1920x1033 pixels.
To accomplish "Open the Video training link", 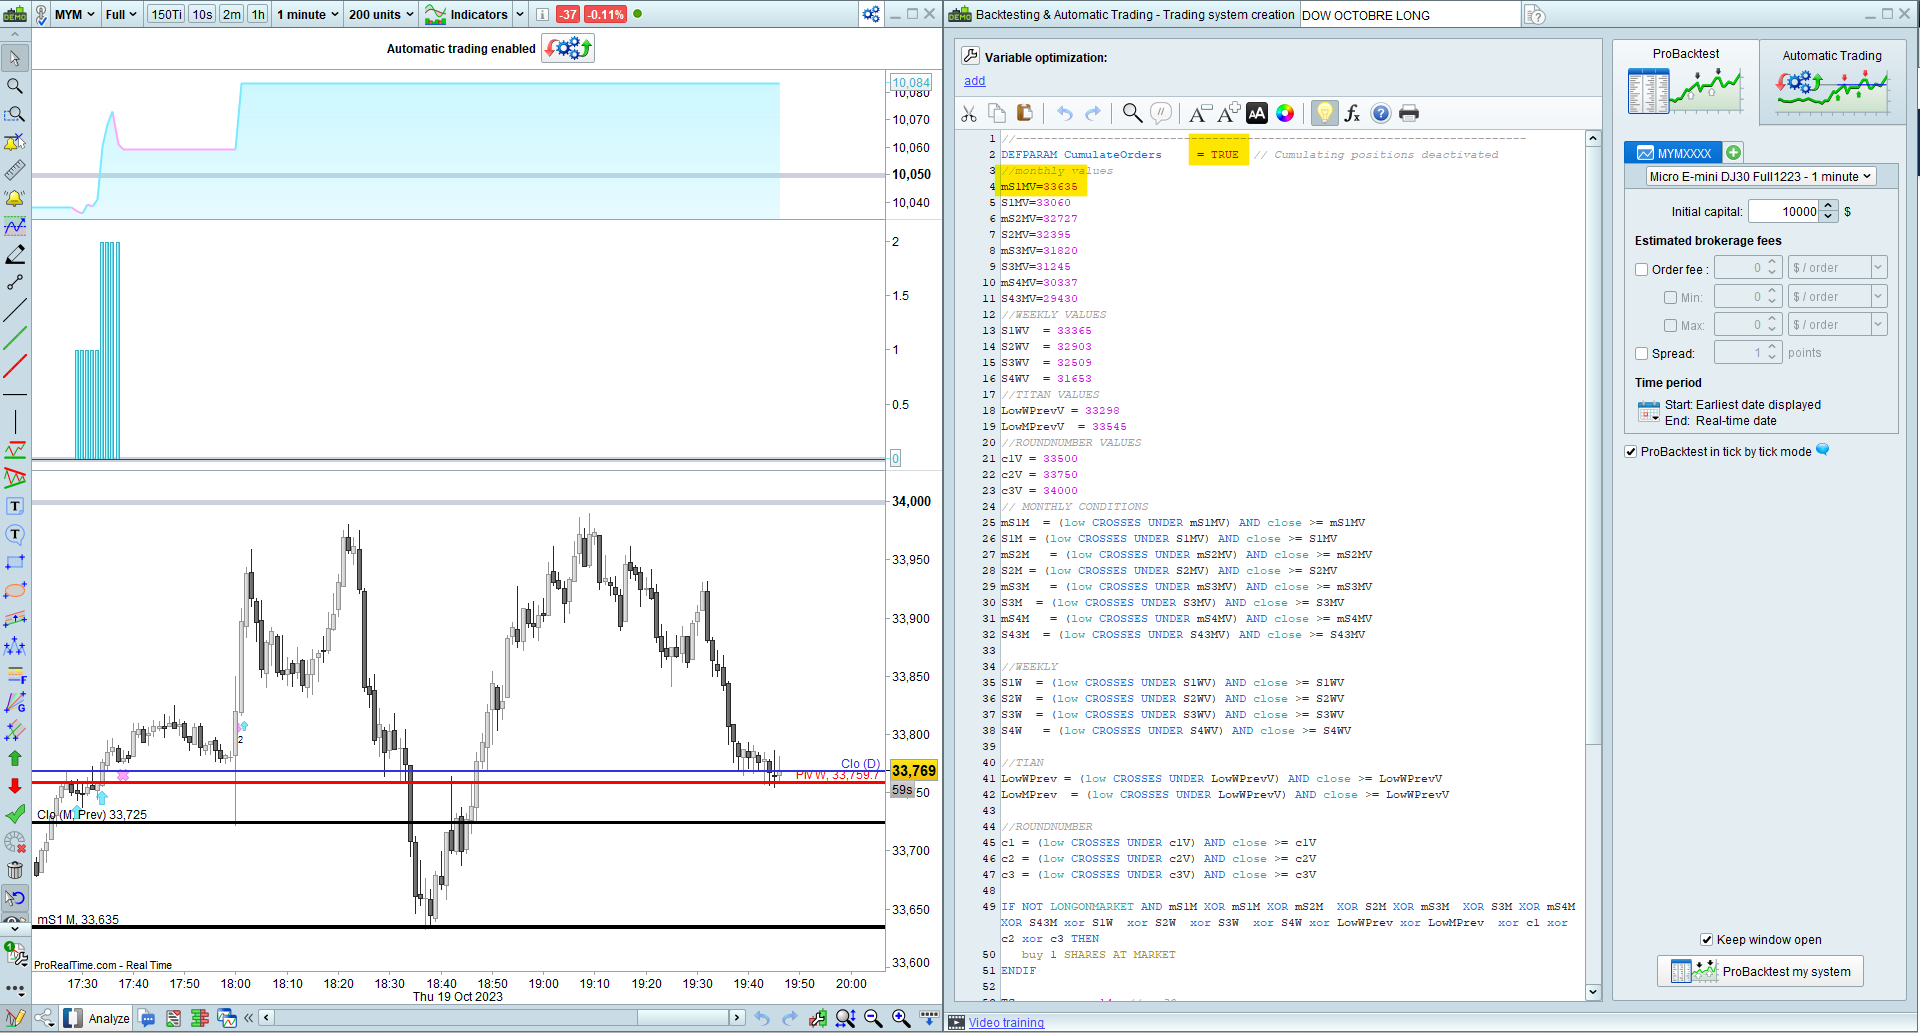I will click(1006, 1023).
